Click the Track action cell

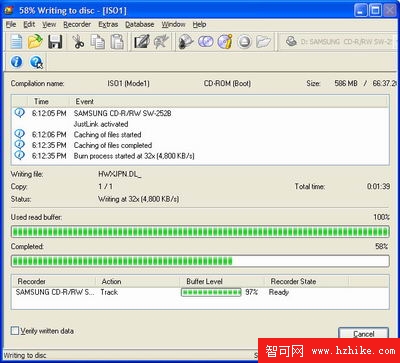pyautogui.click(x=109, y=292)
